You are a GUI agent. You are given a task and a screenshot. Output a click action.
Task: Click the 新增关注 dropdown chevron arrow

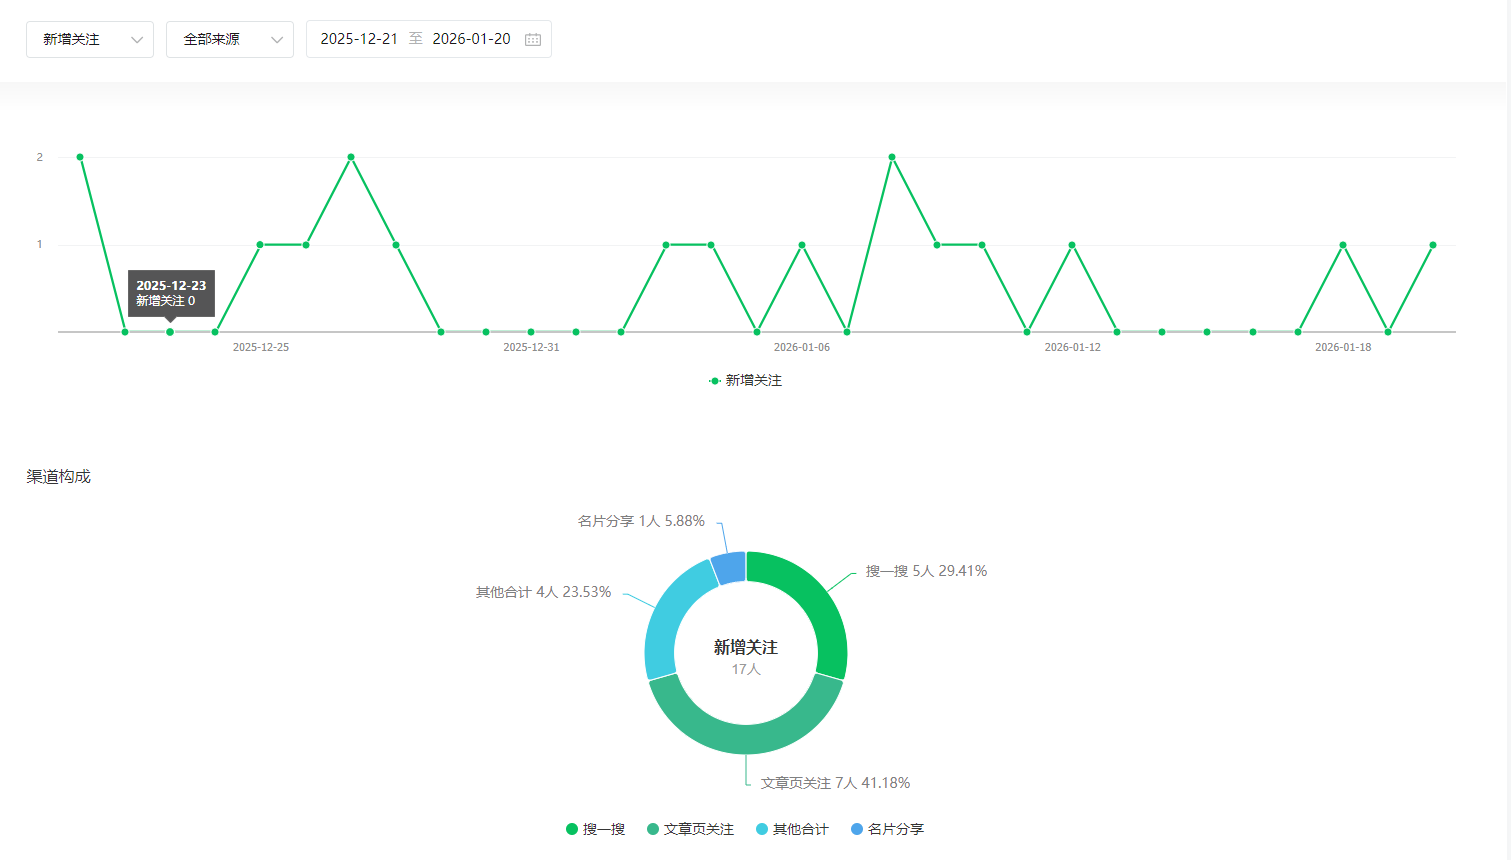(137, 40)
